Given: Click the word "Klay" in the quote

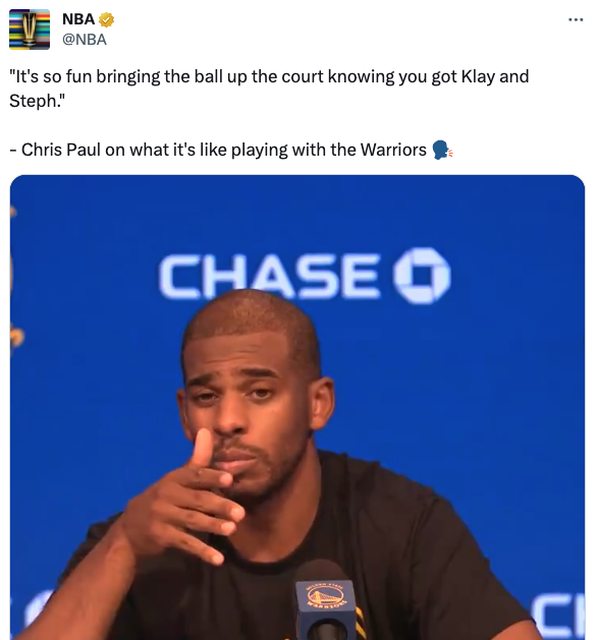Looking at the screenshot, I should tap(478, 77).
